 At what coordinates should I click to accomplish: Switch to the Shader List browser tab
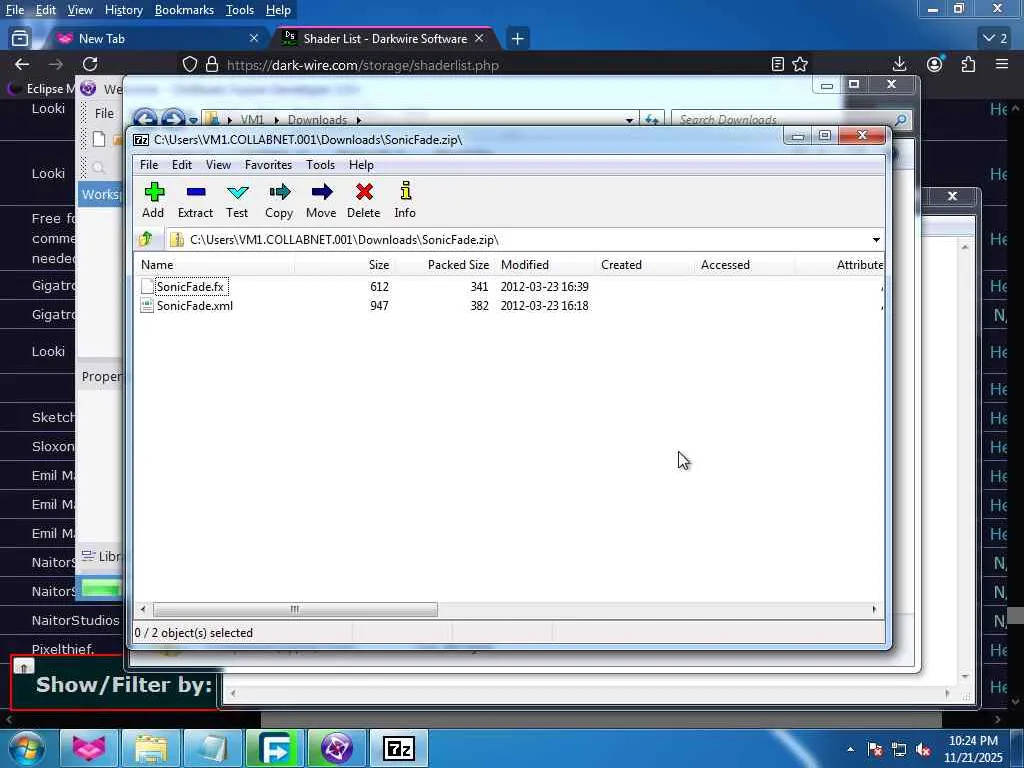385,39
